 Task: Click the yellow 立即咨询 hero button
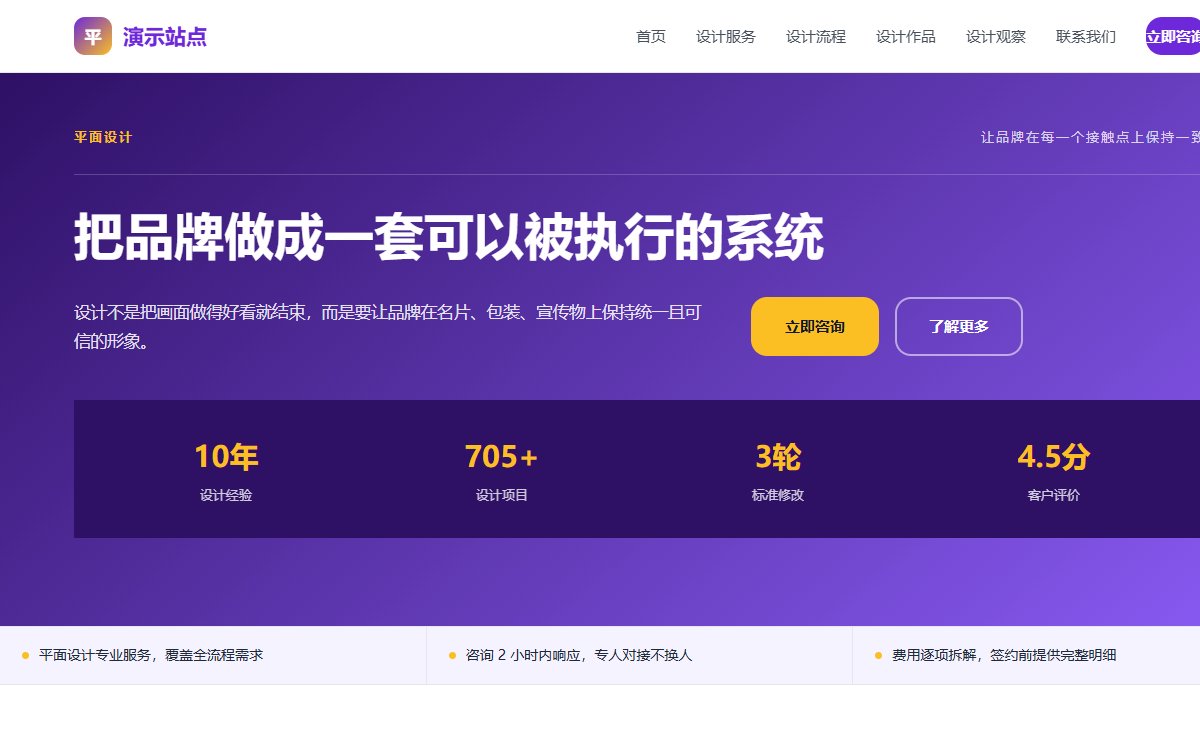pos(815,326)
